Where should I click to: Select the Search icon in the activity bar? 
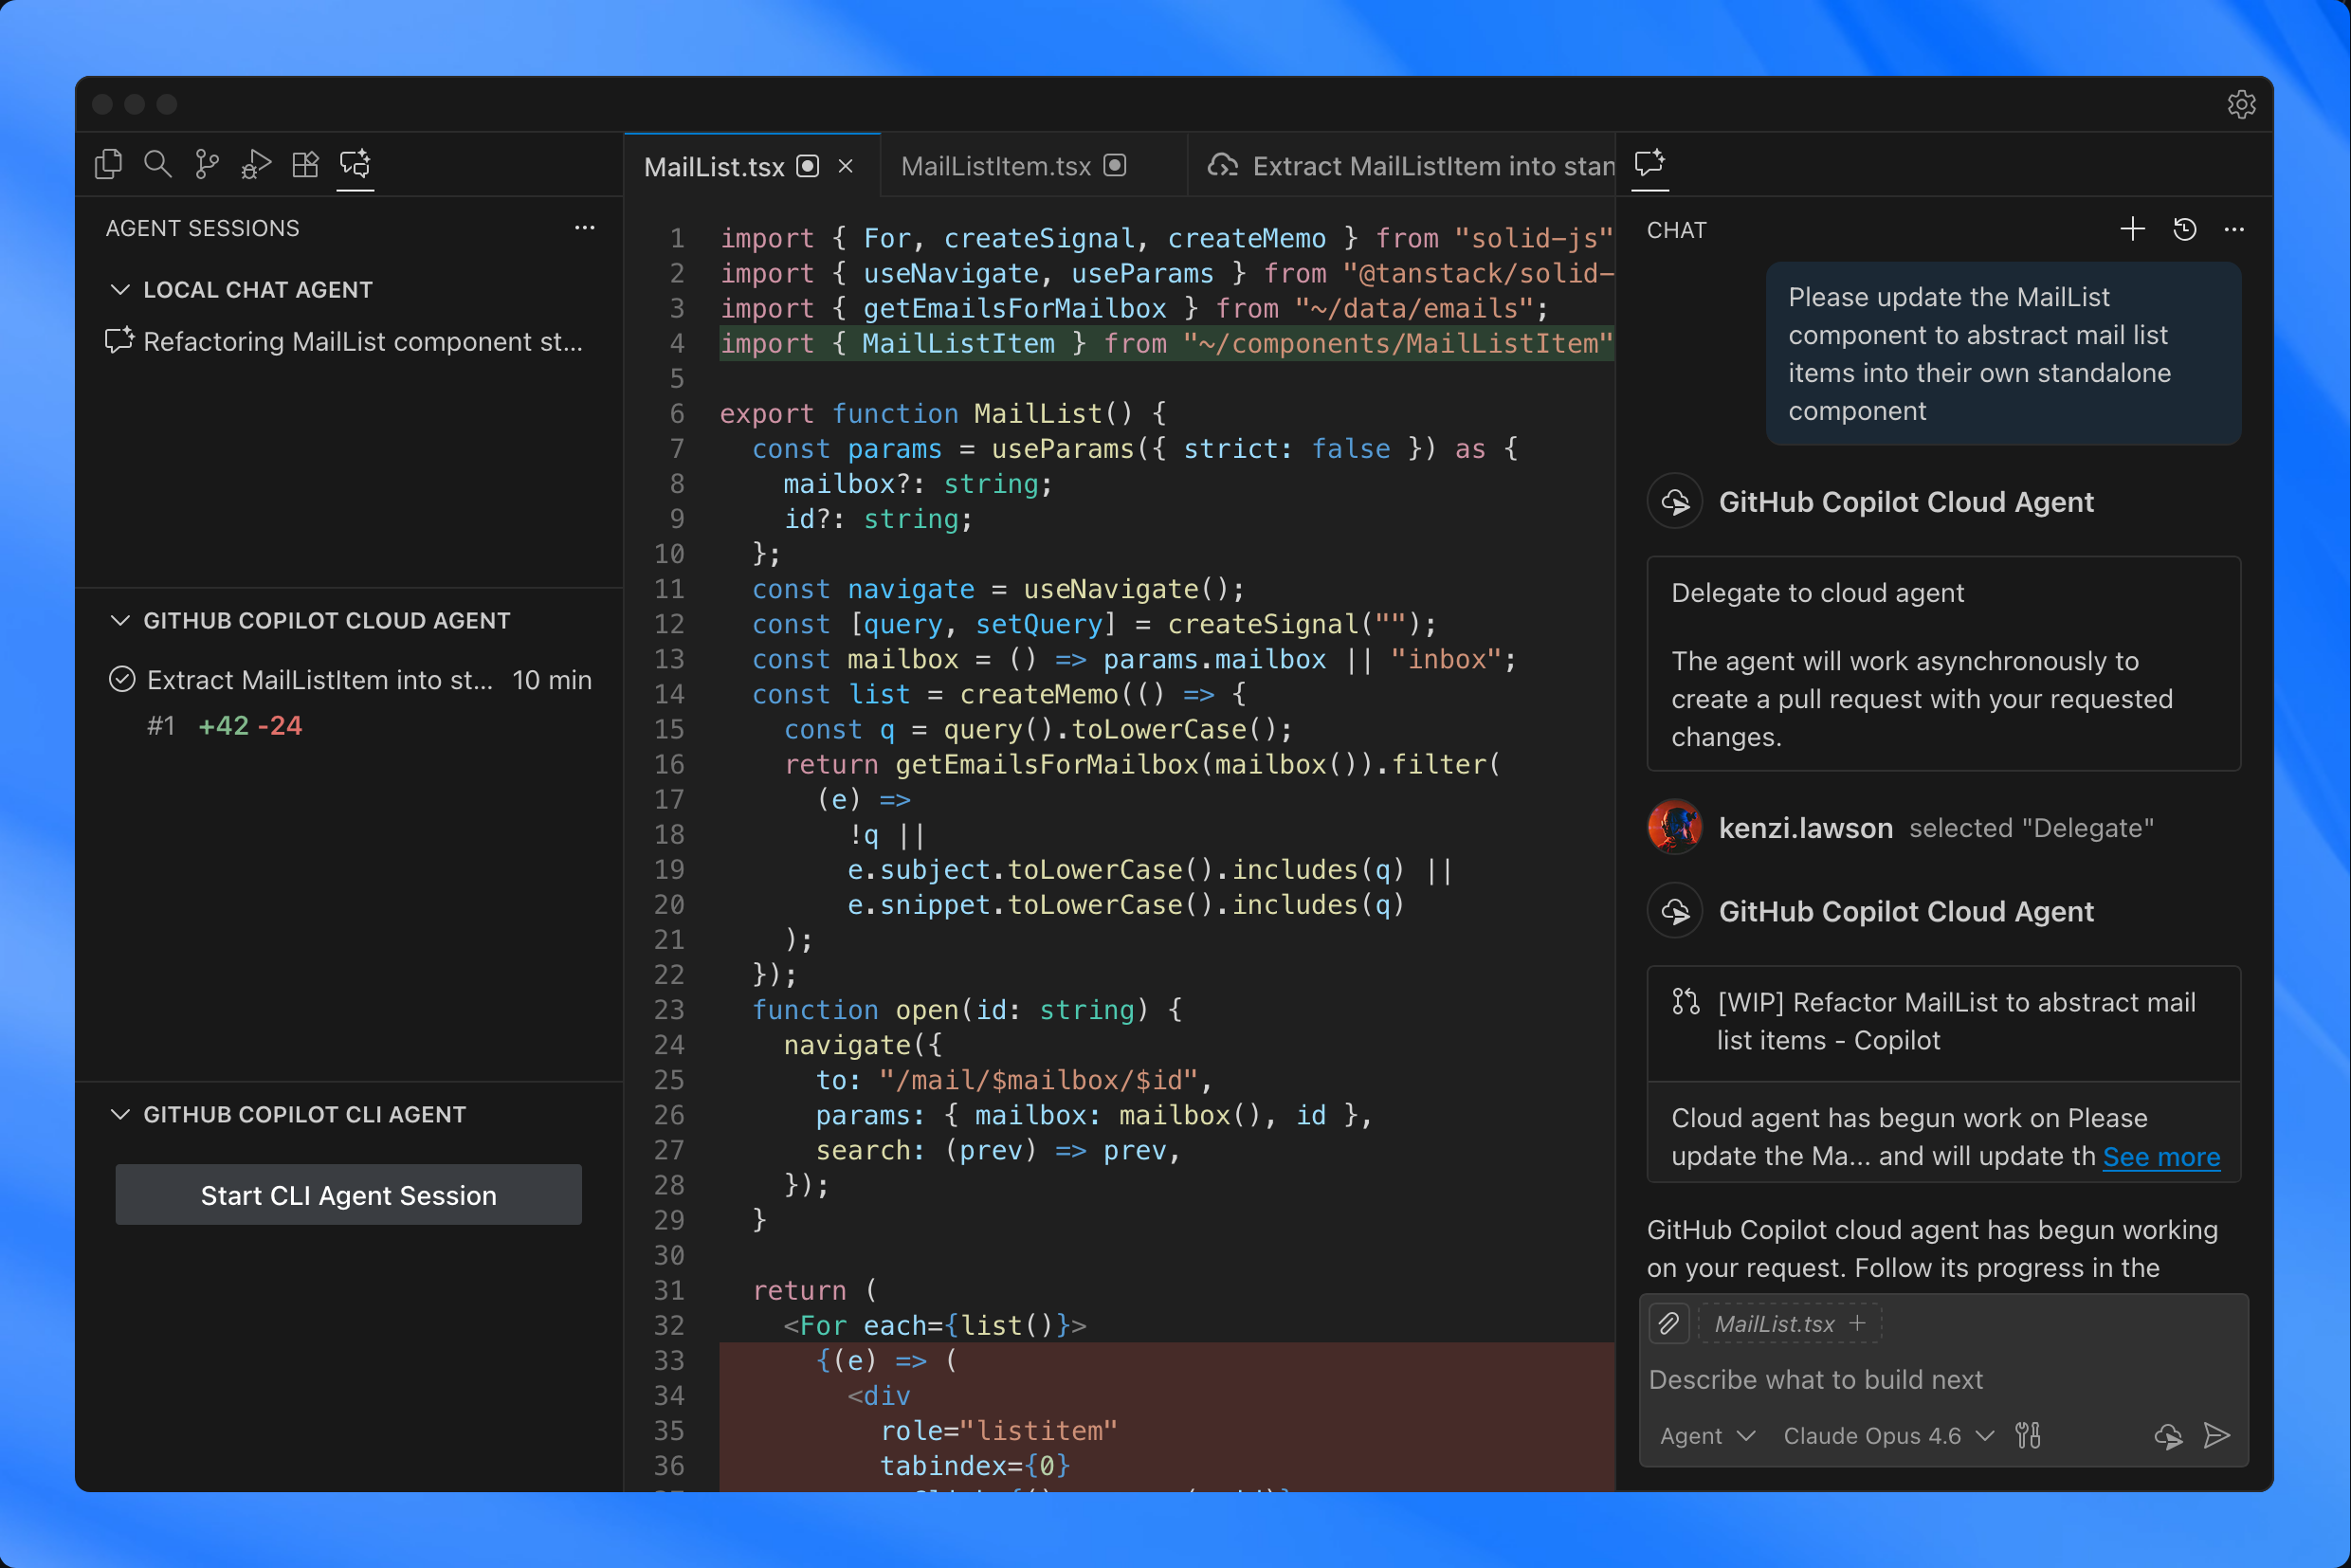point(157,163)
